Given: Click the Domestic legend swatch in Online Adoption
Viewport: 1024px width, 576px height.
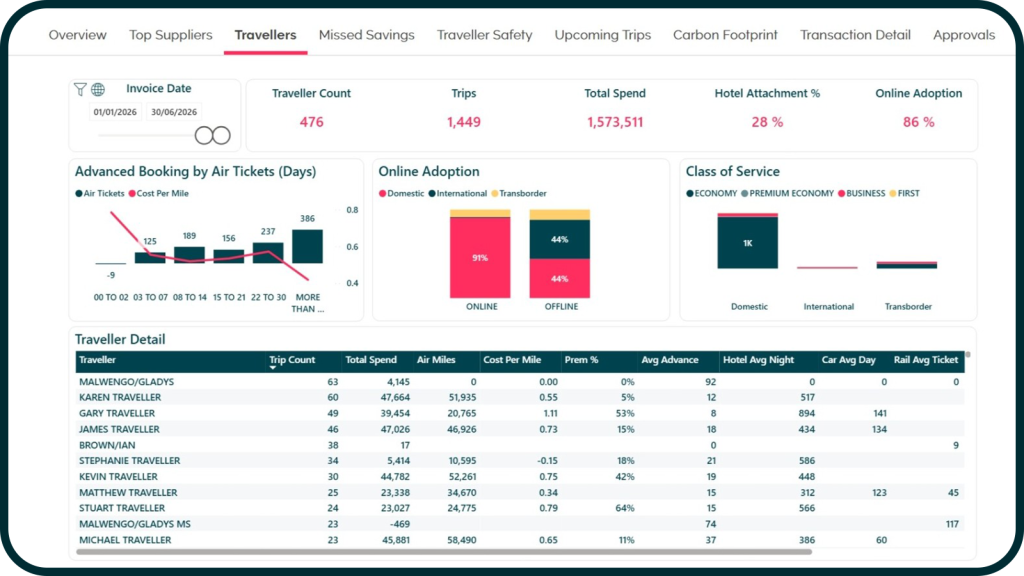Looking at the screenshot, I should point(383,193).
